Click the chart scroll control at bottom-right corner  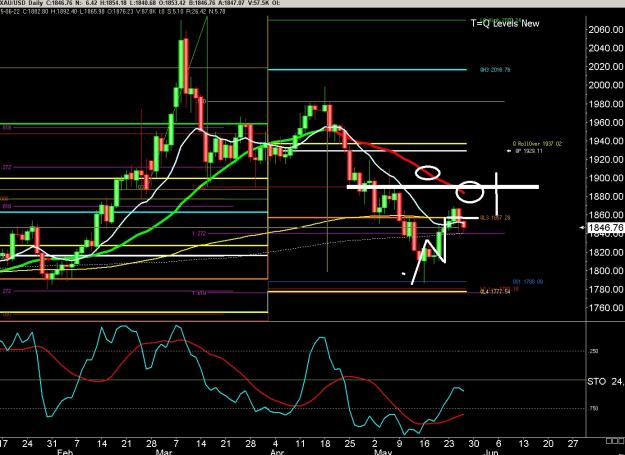point(615,441)
